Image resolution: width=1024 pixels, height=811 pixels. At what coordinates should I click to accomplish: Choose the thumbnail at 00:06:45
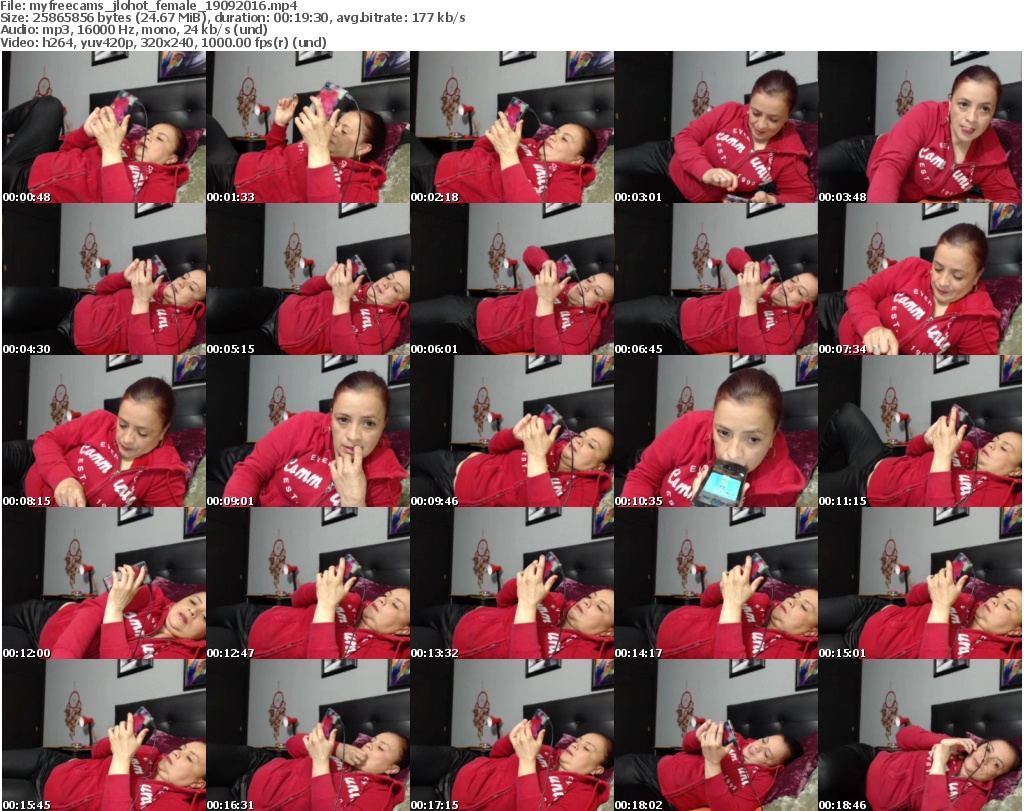(x=716, y=279)
